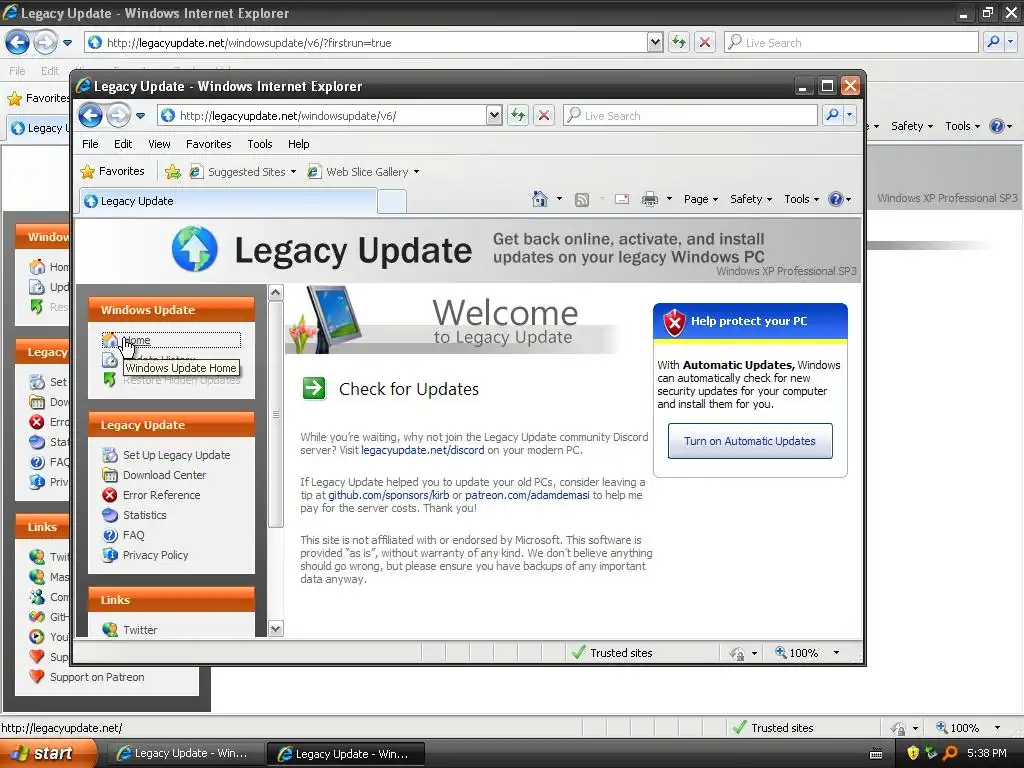Open Edit menu in front window

point(123,144)
